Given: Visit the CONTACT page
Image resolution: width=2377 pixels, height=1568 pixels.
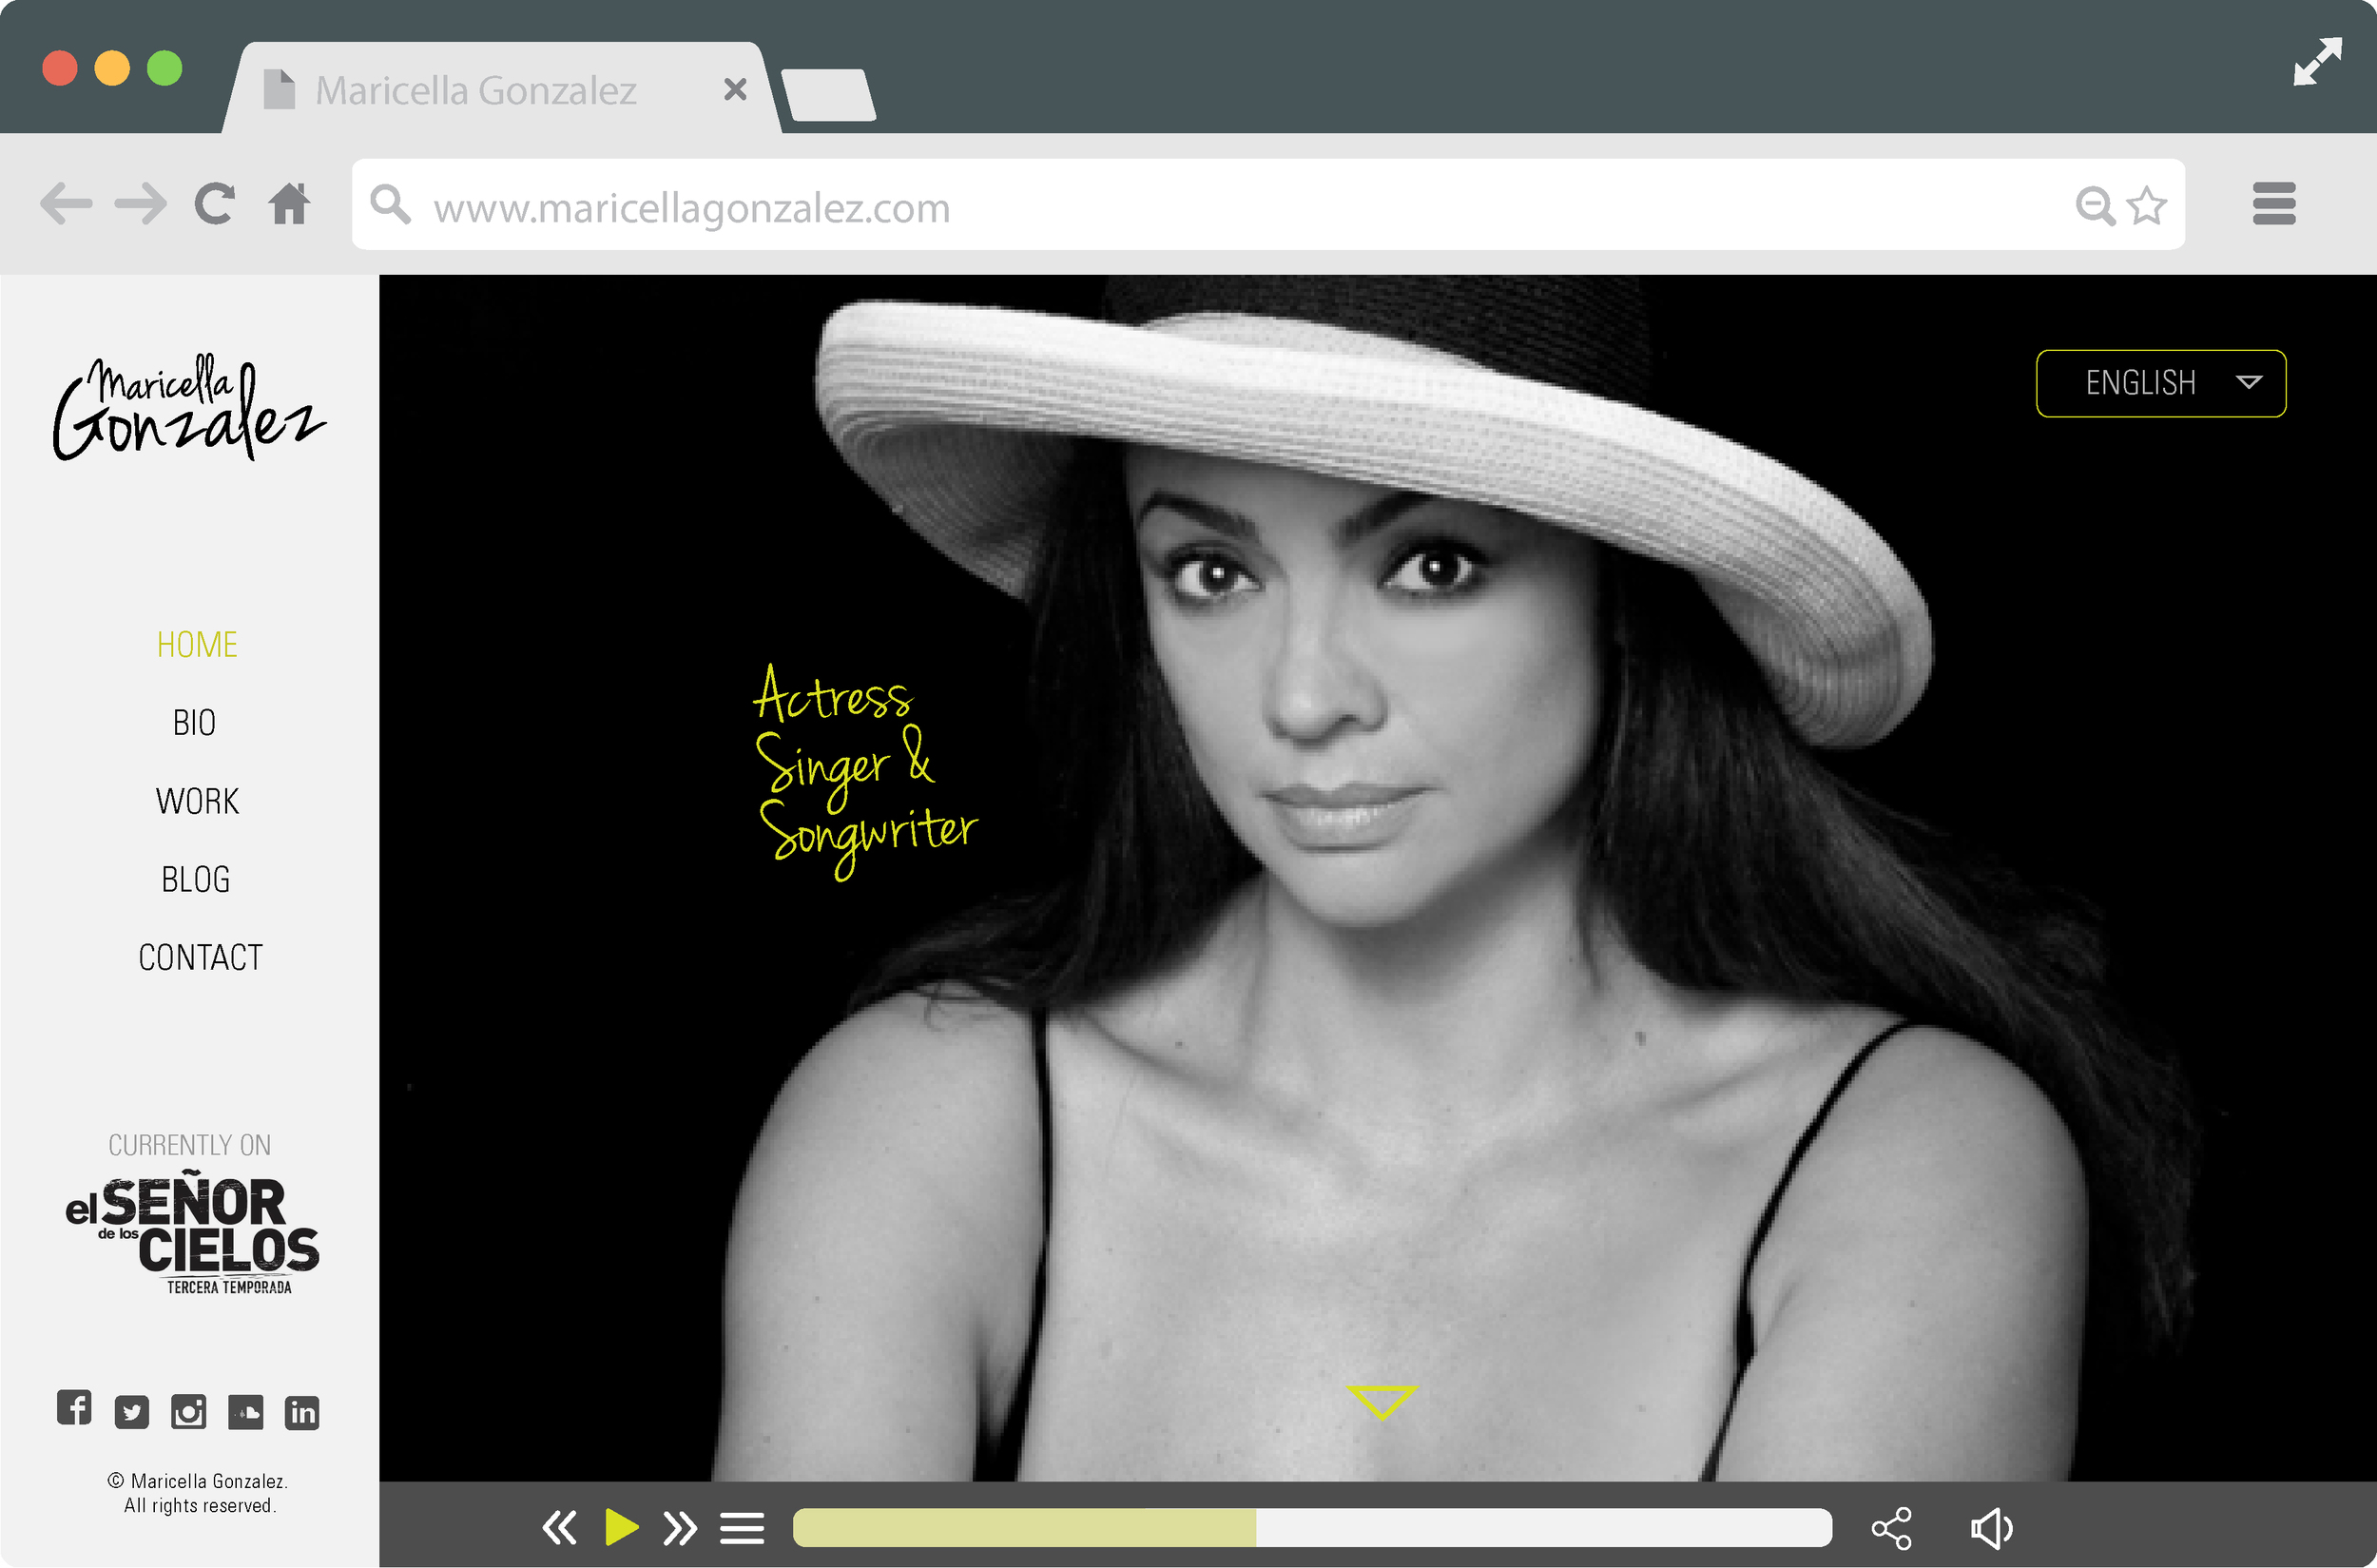Looking at the screenshot, I should (200, 957).
